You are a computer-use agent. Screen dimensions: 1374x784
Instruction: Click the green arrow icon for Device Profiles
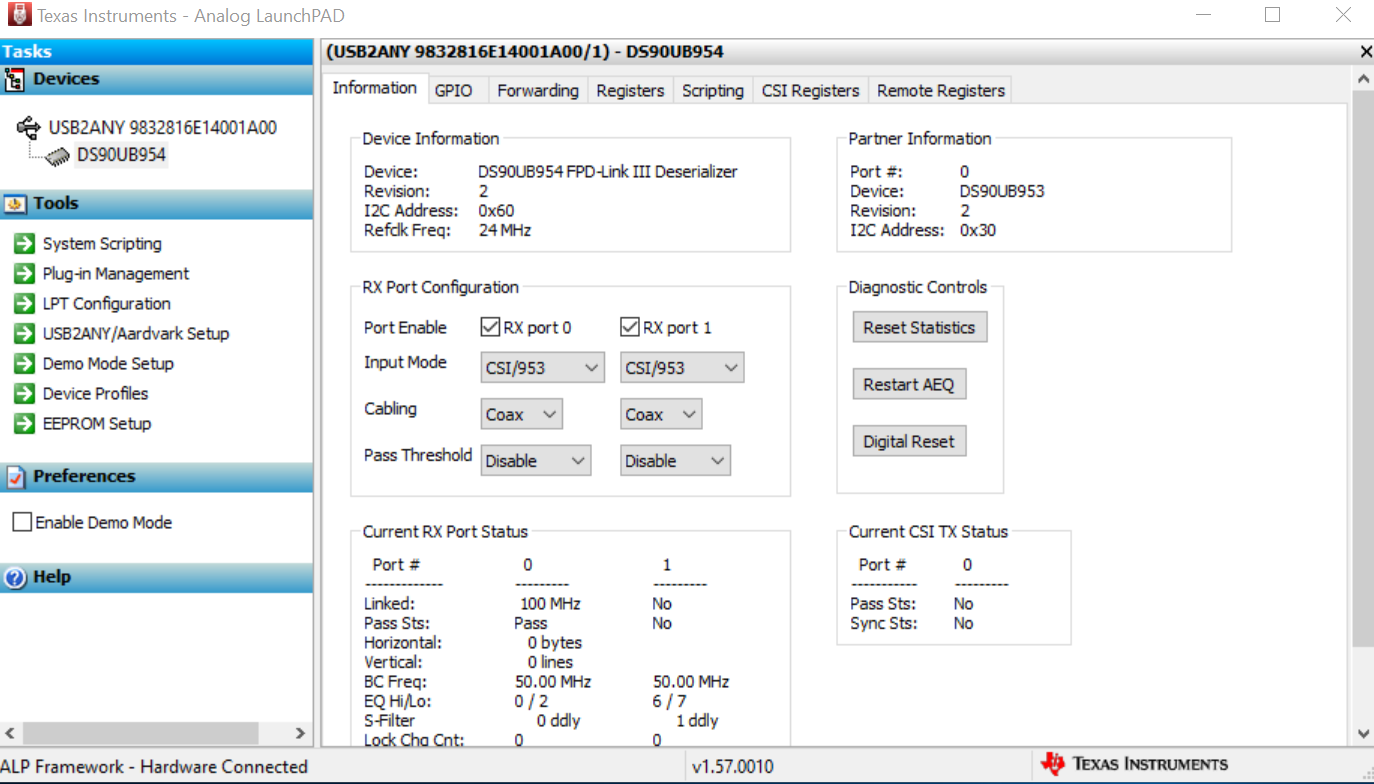25,394
